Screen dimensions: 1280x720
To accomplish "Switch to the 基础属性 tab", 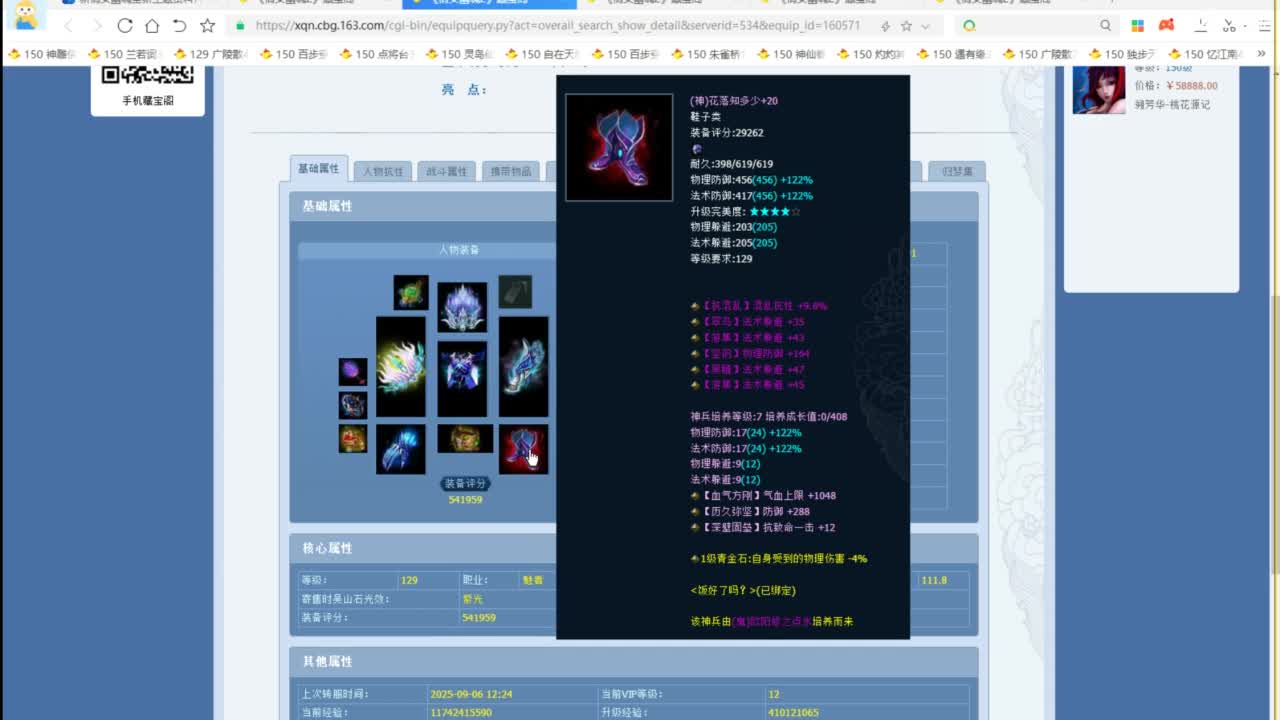I will point(319,169).
